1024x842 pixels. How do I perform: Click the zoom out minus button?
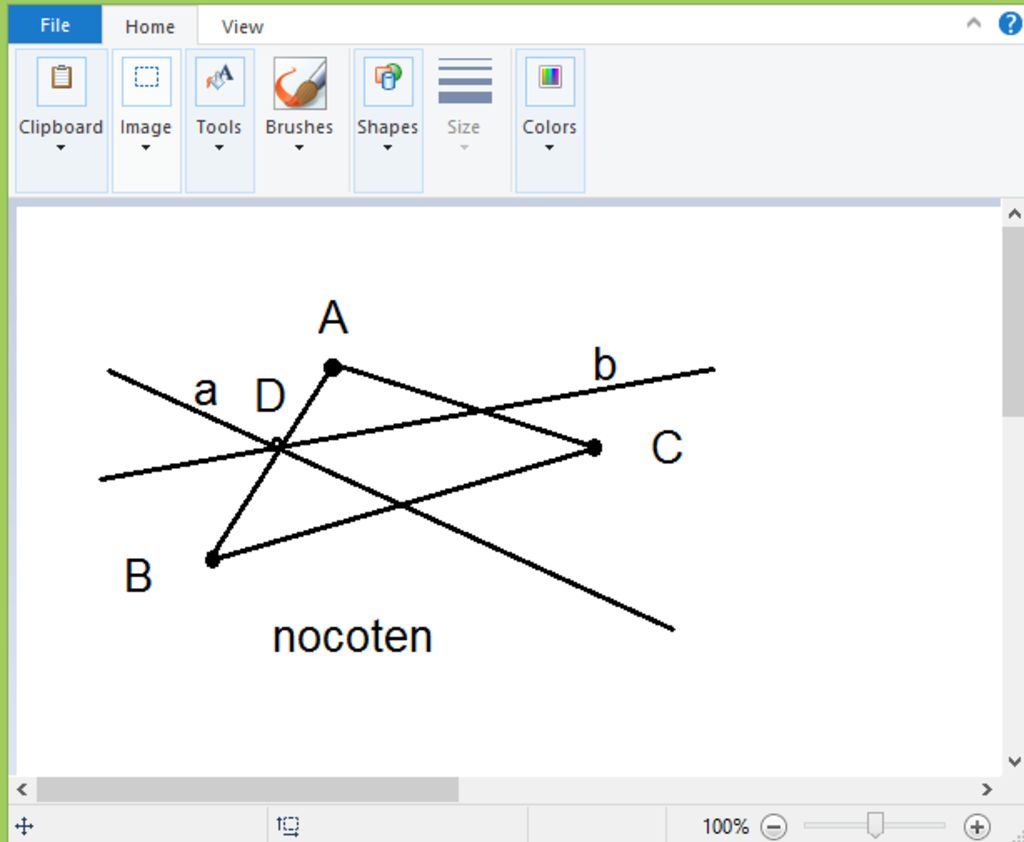tap(774, 826)
